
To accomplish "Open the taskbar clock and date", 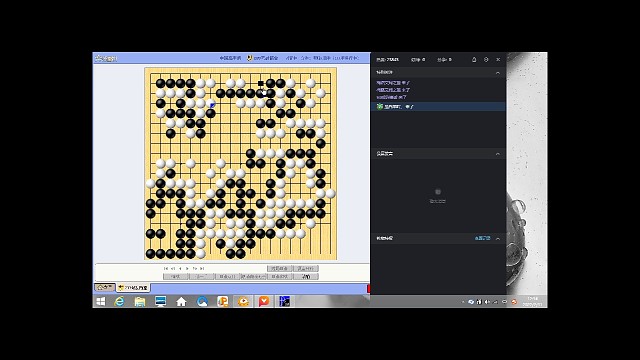I will click(x=533, y=302).
